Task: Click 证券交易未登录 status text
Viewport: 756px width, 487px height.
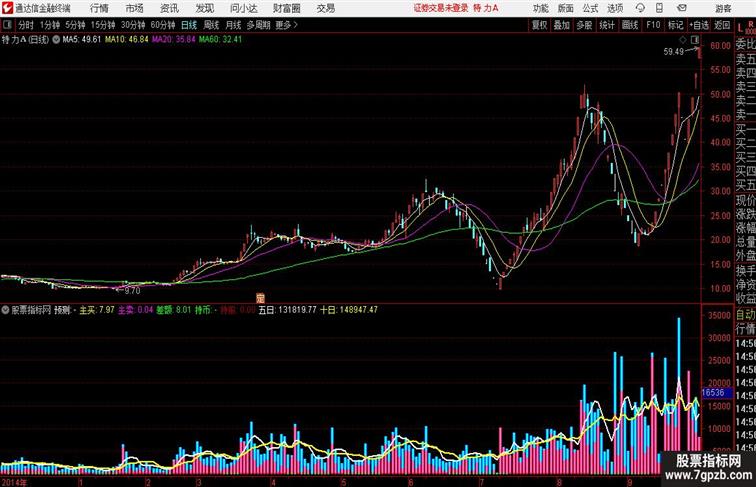Action: 441,8
